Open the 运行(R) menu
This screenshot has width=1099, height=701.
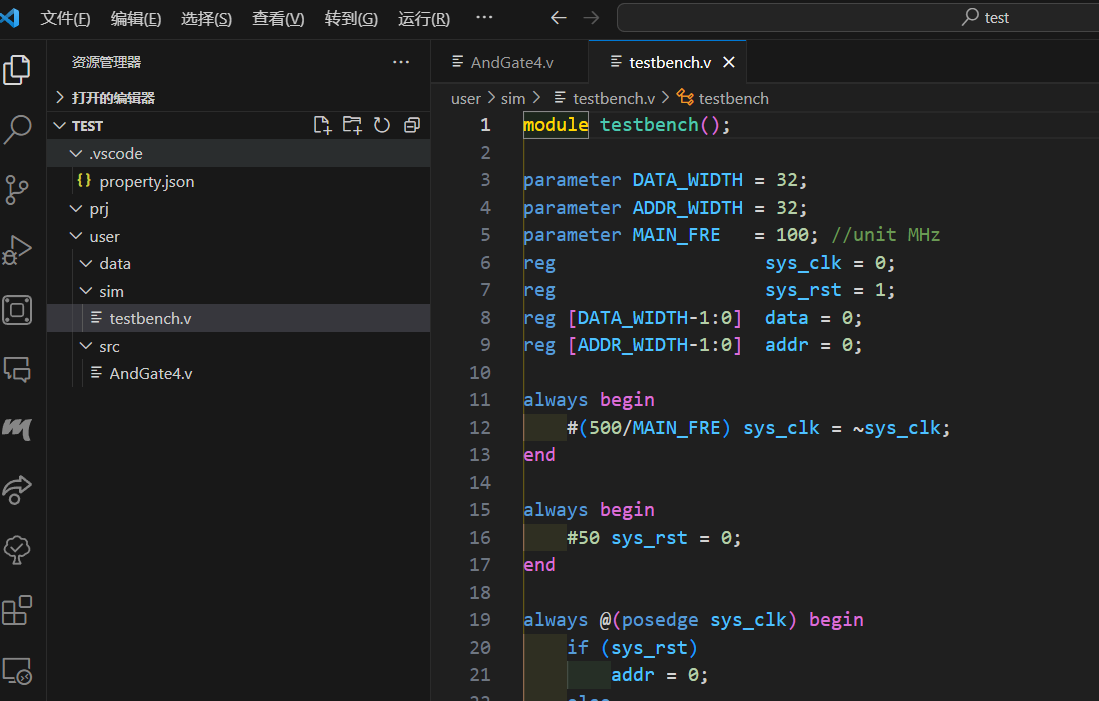coord(423,18)
